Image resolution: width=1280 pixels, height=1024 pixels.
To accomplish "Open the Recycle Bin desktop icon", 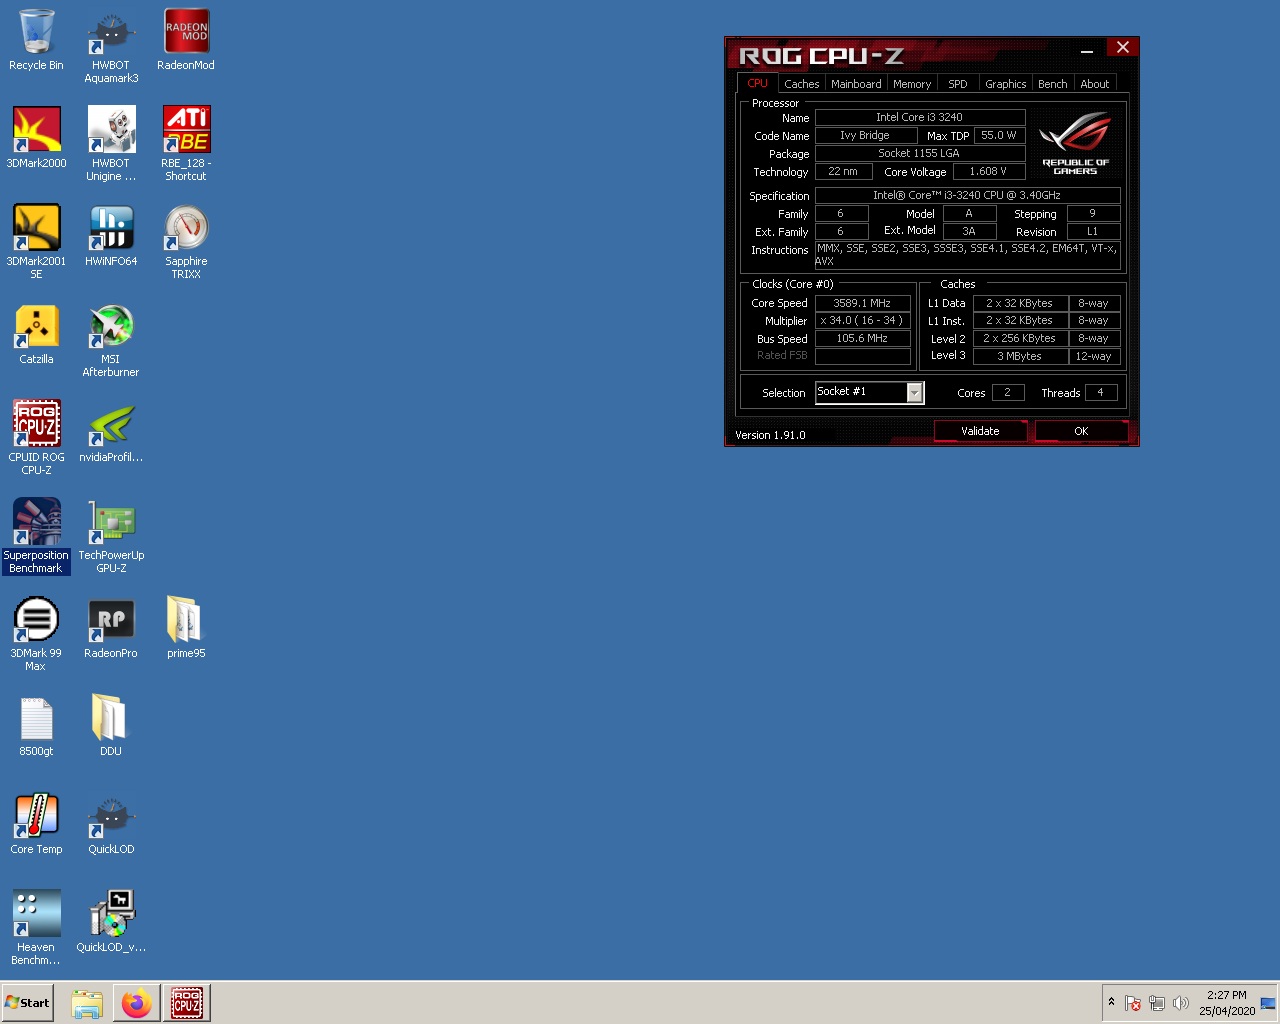I will [x=36, y=40].
